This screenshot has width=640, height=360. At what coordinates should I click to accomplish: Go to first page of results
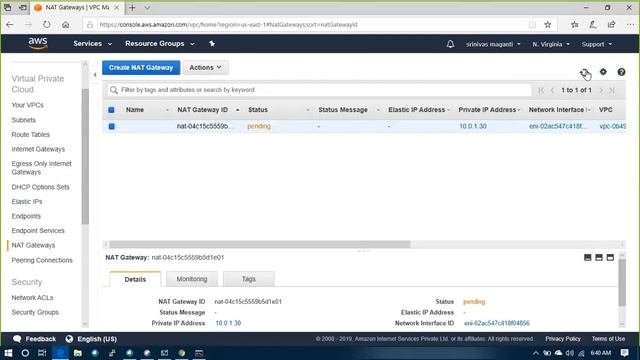pos(541,90)
